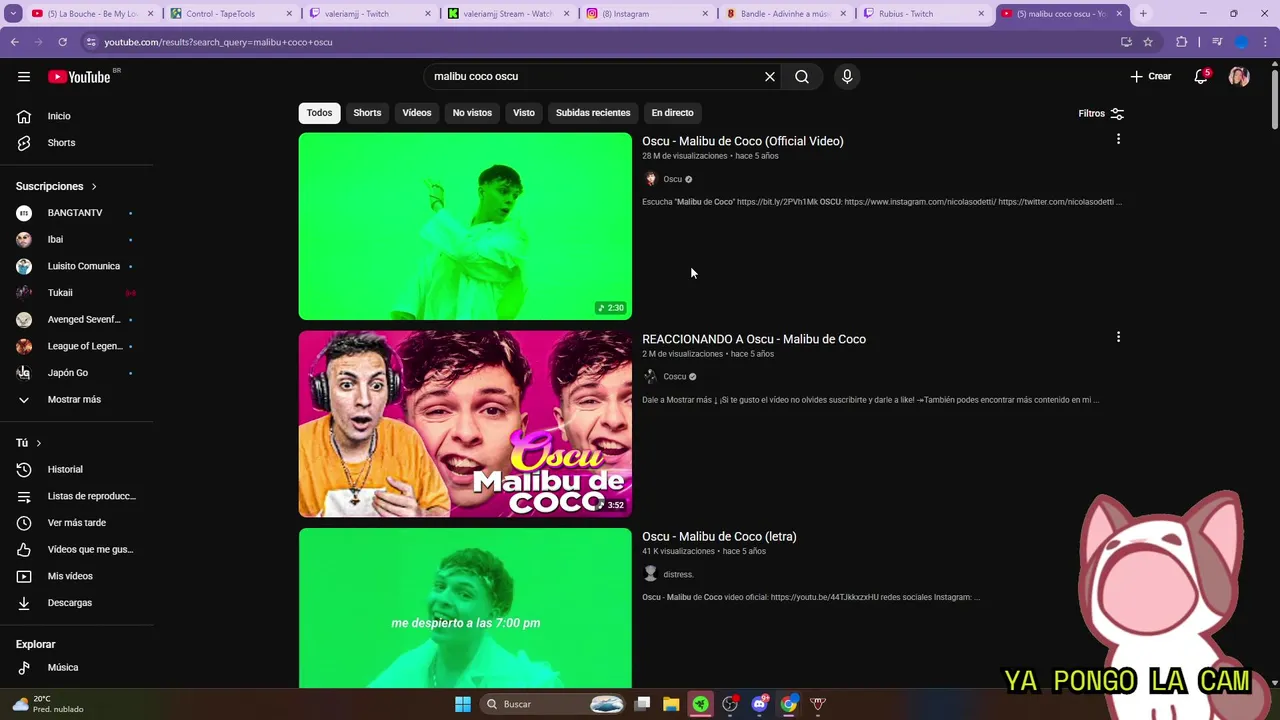Open the notifications bell

click(x=1201, y=77)
